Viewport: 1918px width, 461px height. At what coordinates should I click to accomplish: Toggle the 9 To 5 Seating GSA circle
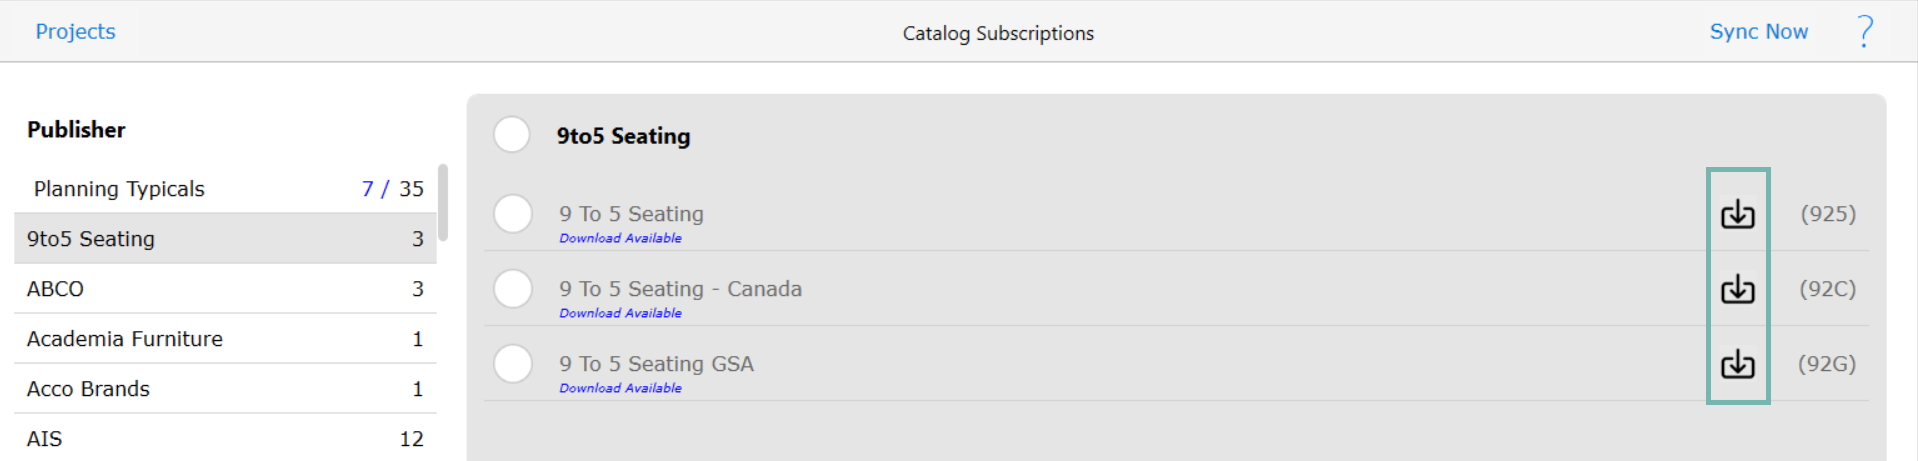point(513,363)
